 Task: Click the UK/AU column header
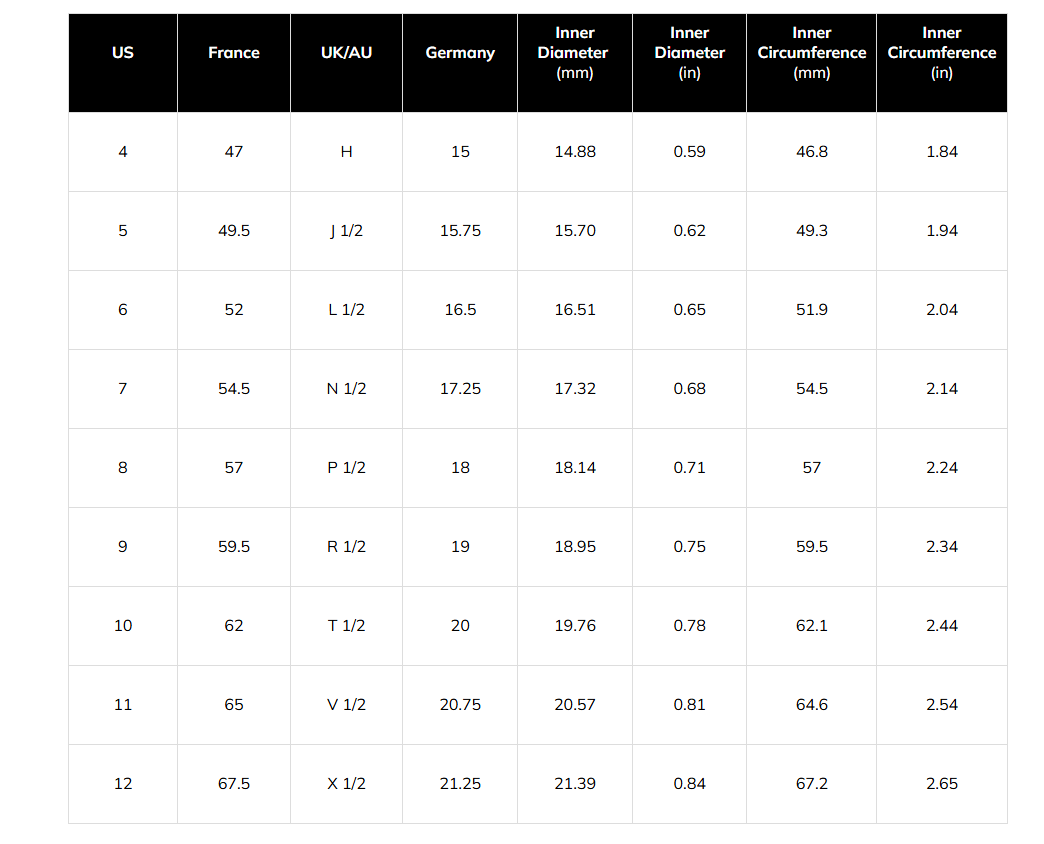click(346, 52)
